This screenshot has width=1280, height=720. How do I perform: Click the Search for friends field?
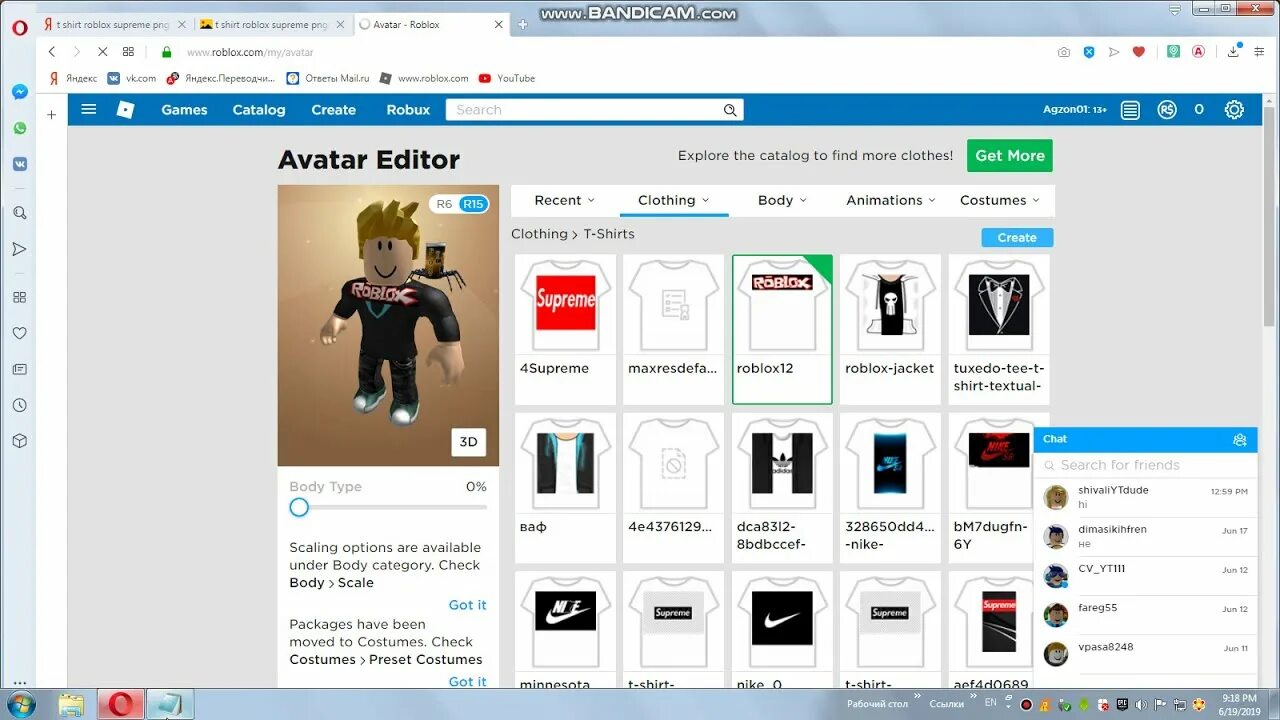1145,465
